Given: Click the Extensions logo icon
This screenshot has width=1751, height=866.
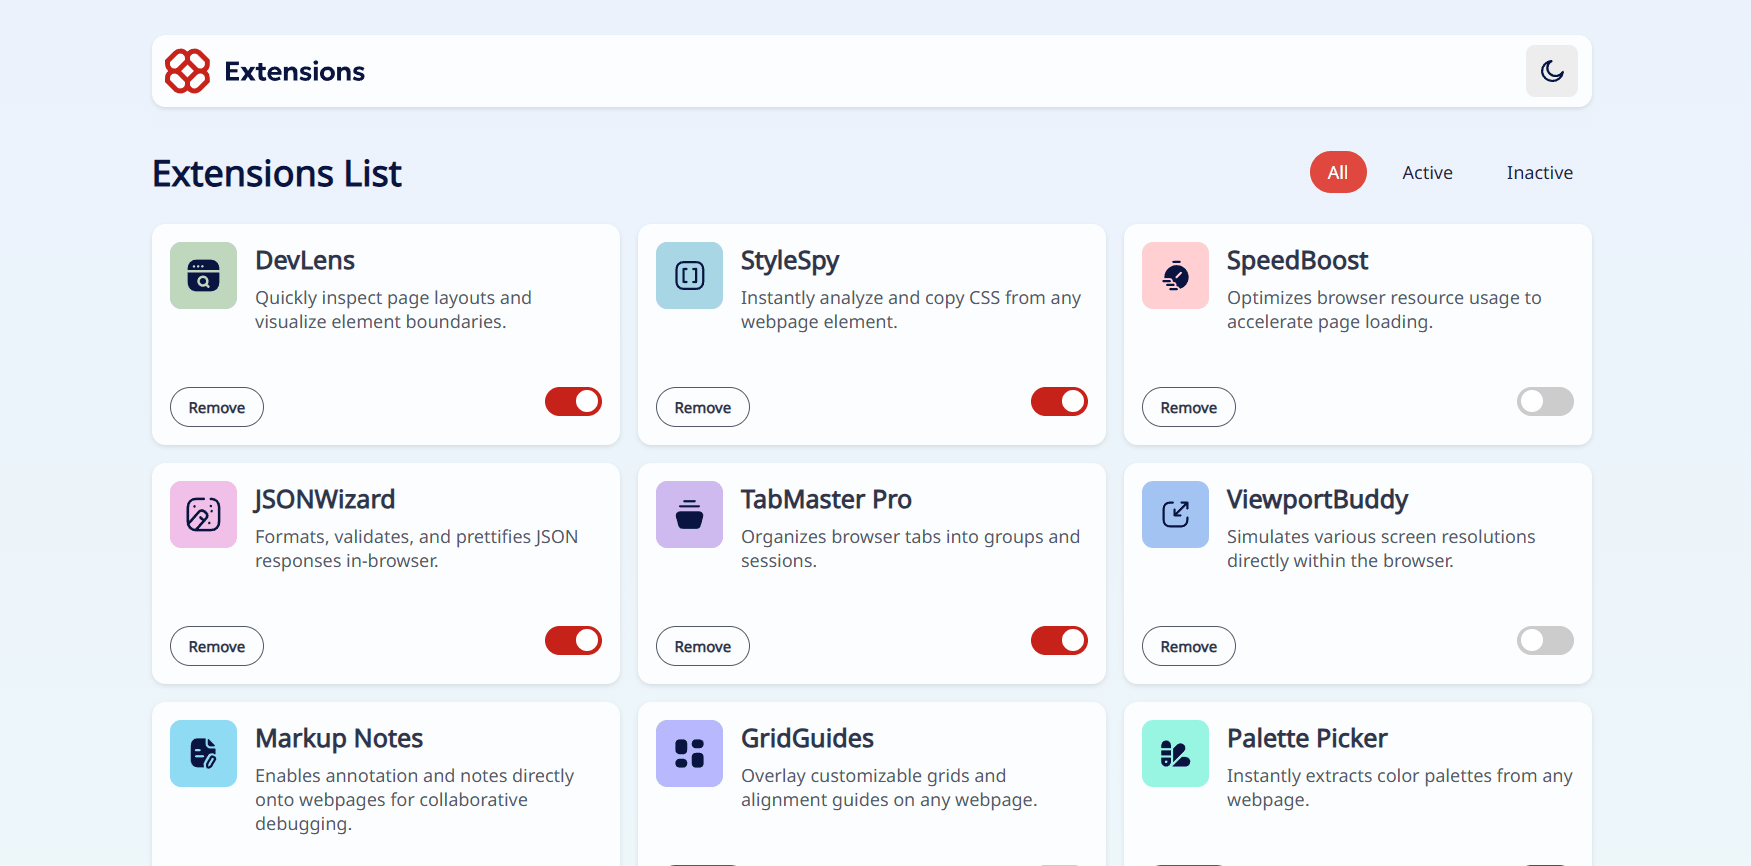Looking at the screenshot, I should [187, 71].
